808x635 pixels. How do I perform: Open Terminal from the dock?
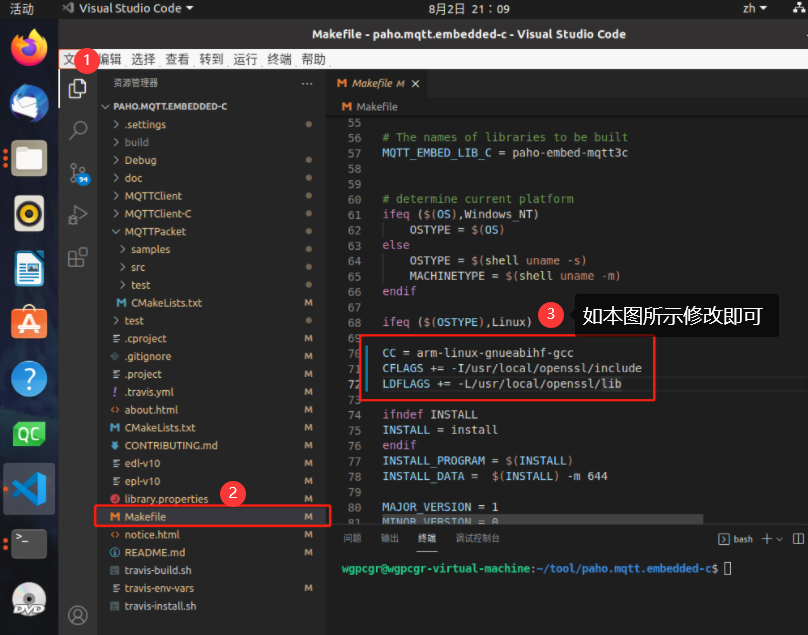pyautogui.click(x=29, y=543)
